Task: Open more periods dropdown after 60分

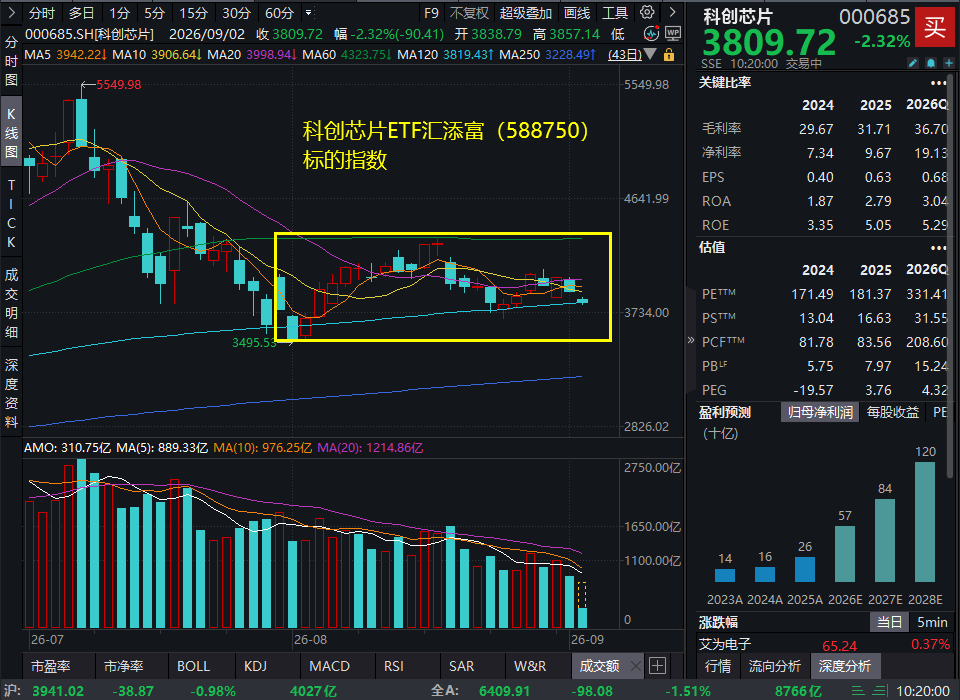Action: click(x=309, y=13)
